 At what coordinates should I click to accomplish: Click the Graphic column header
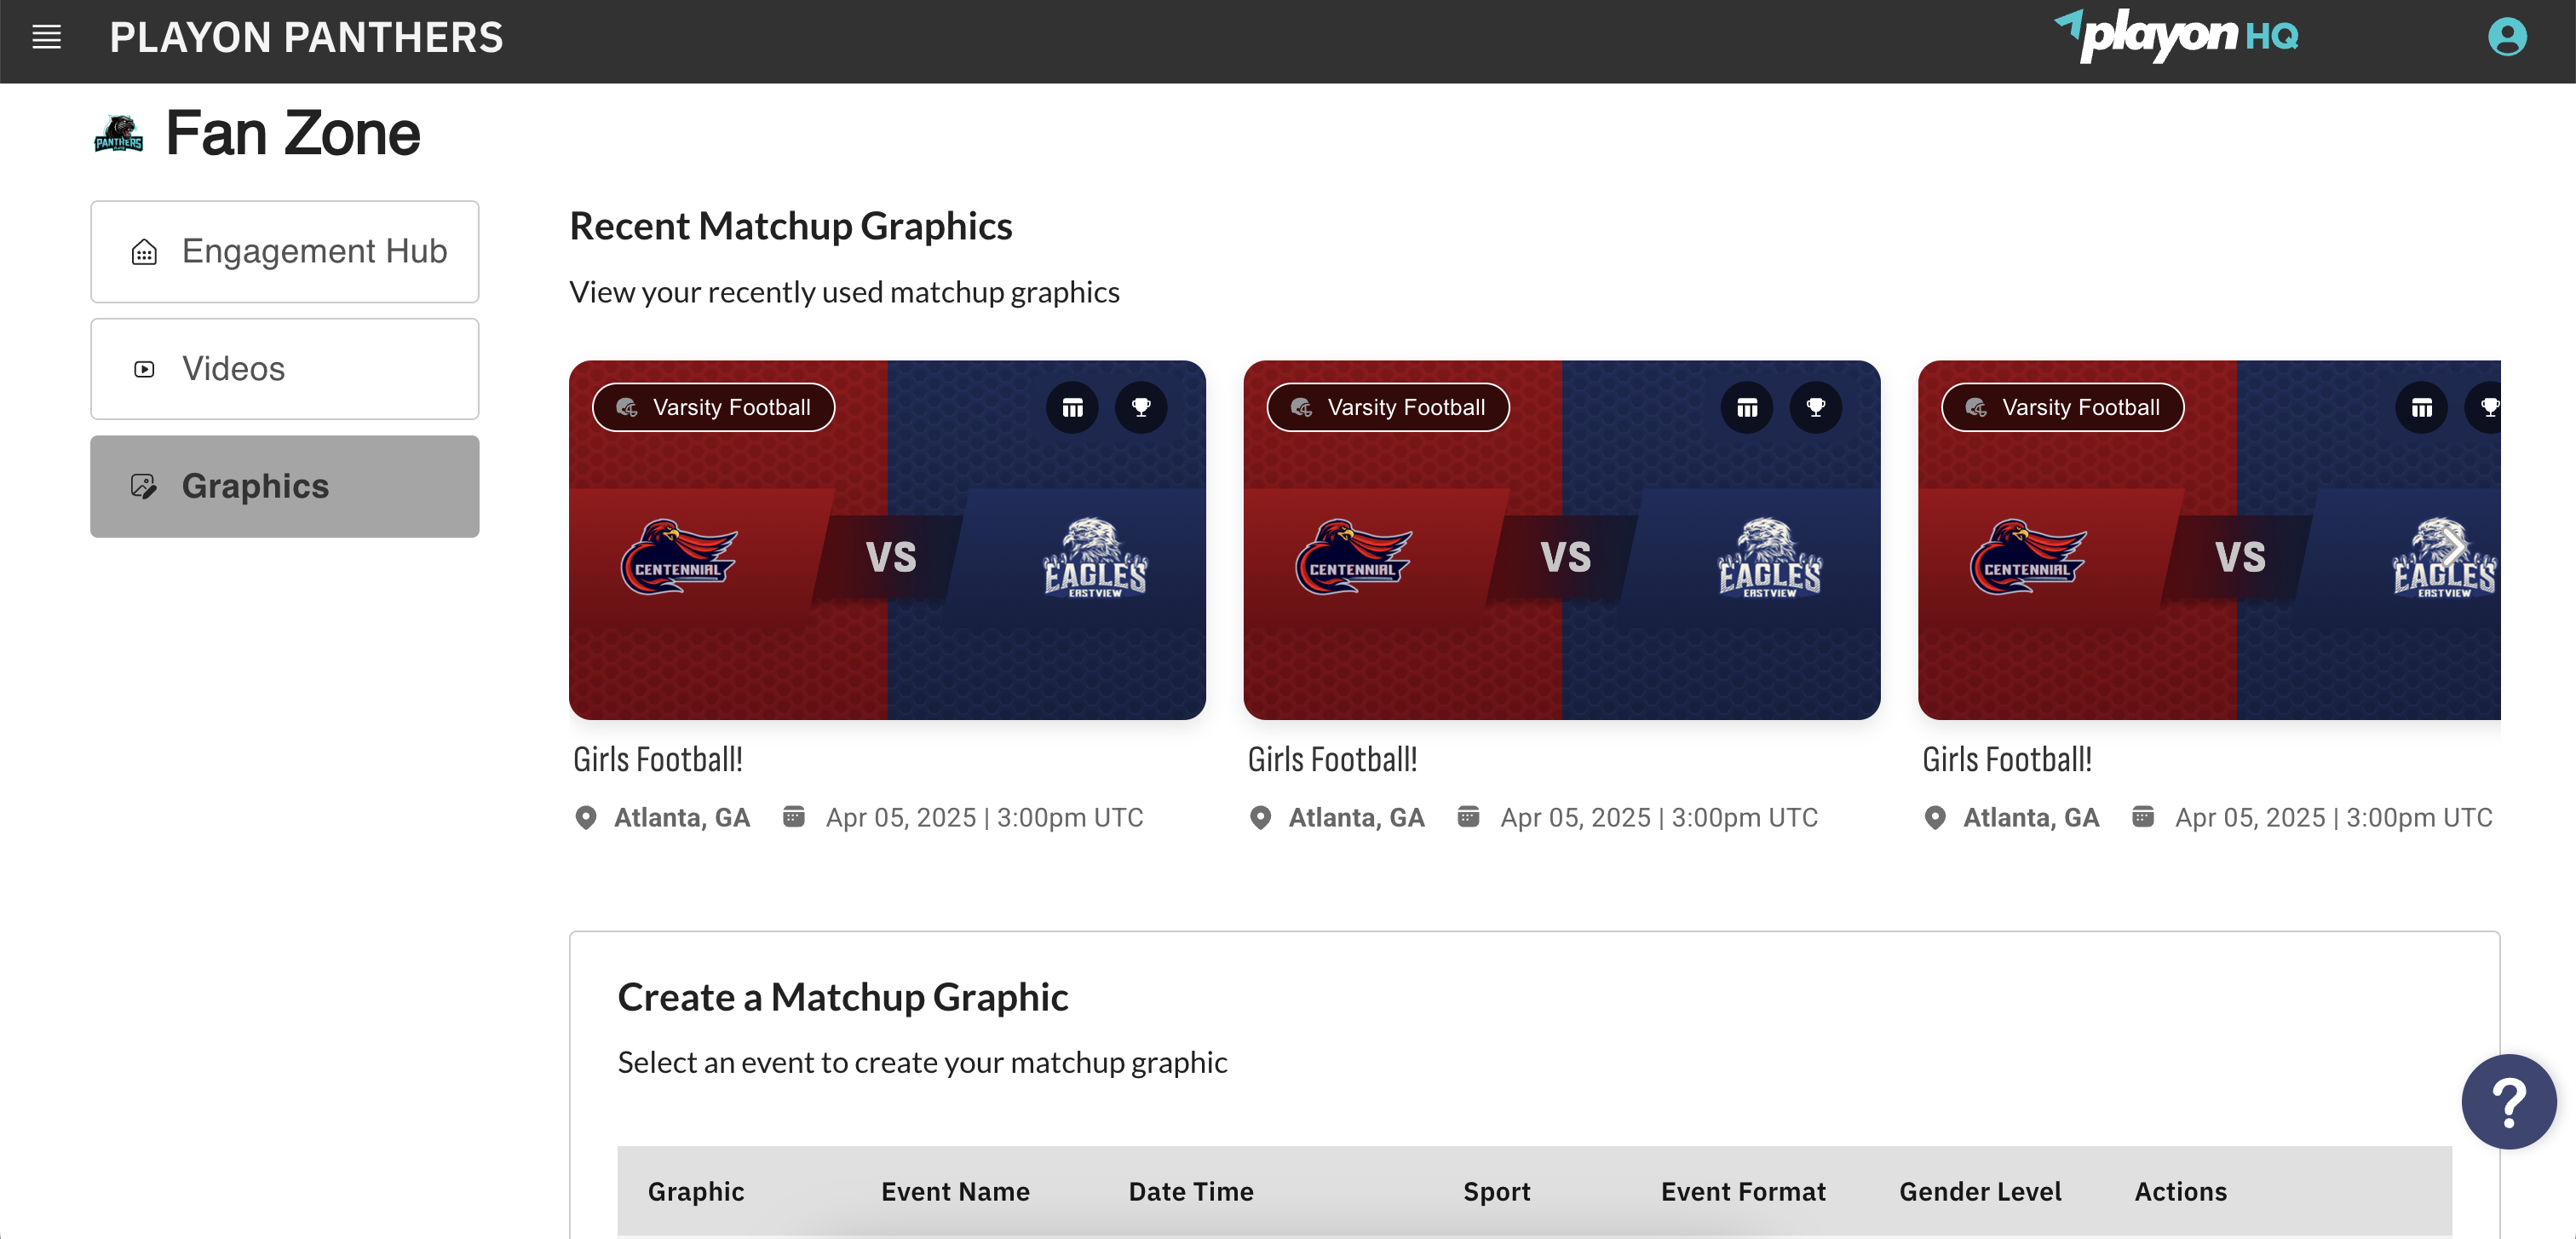[696, 1191]
